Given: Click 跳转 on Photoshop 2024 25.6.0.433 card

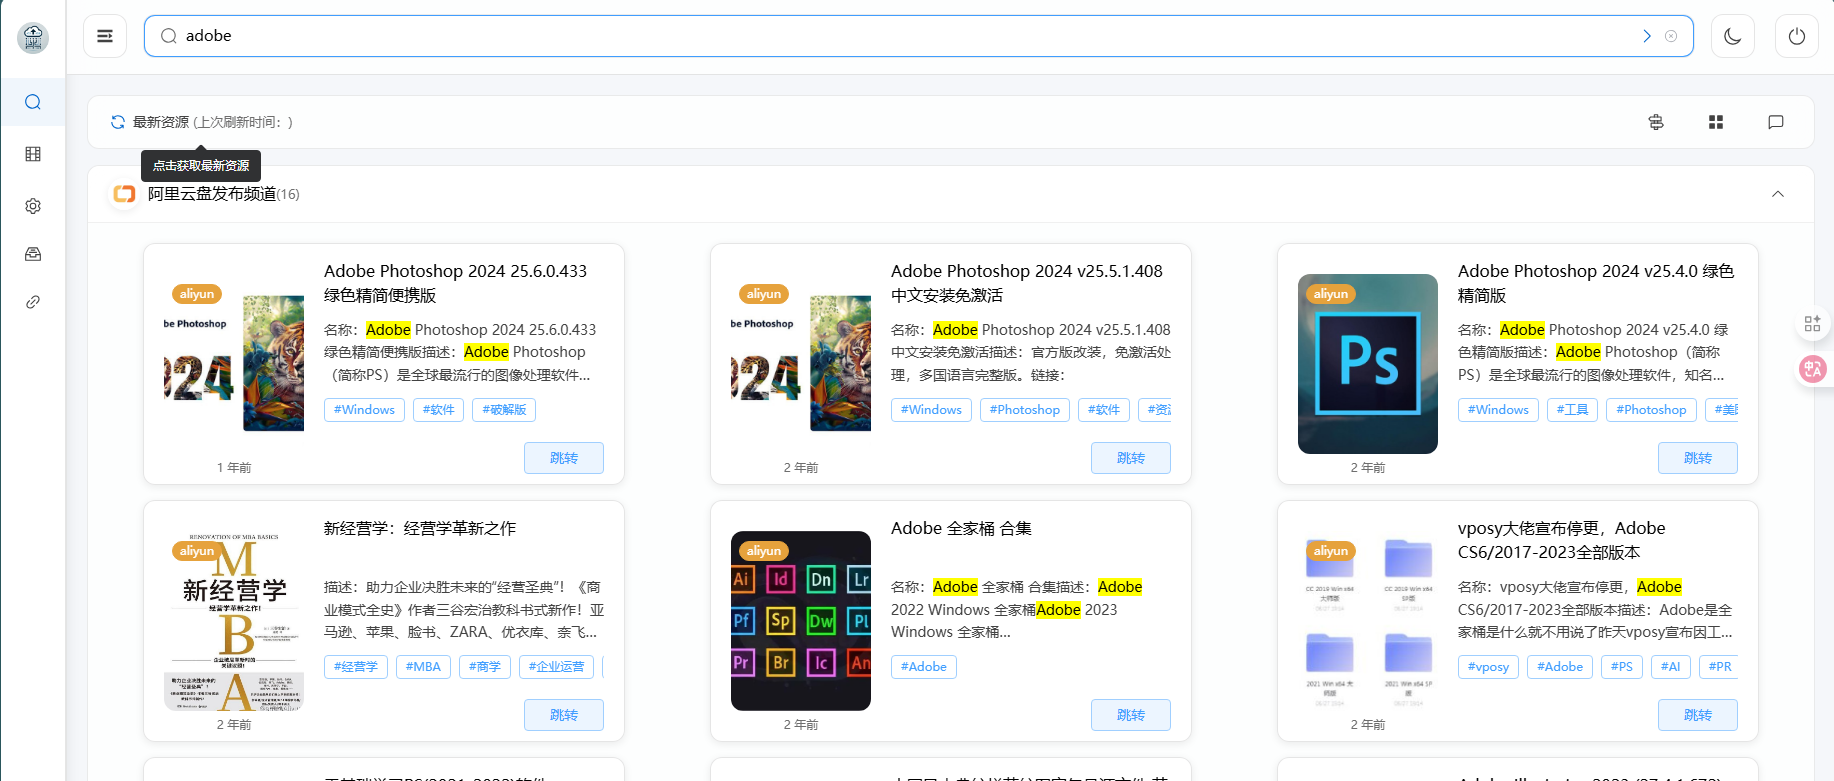Looking at the screenshot, I should [564, 458].
